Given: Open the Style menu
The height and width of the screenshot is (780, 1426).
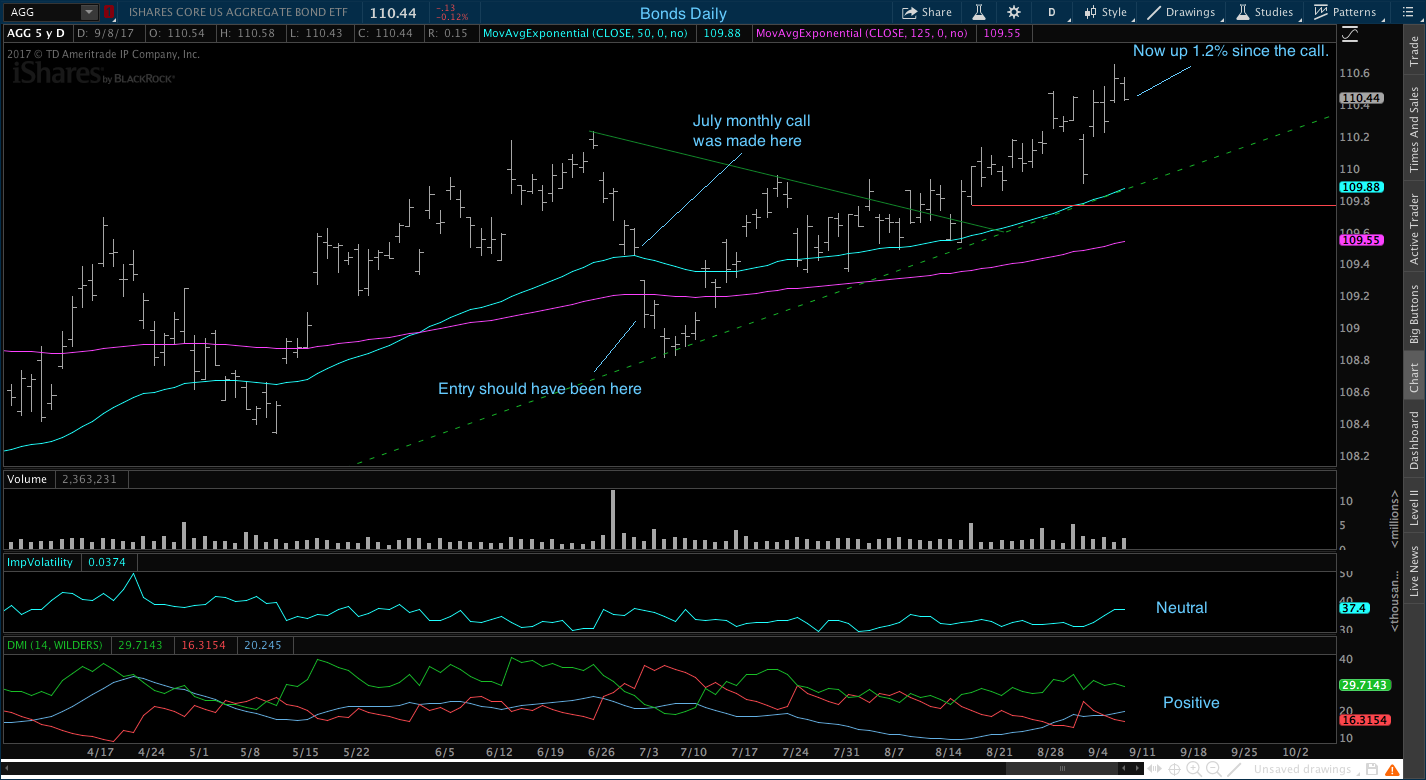Looking at the screenshot, I should tap(1106, 12).
